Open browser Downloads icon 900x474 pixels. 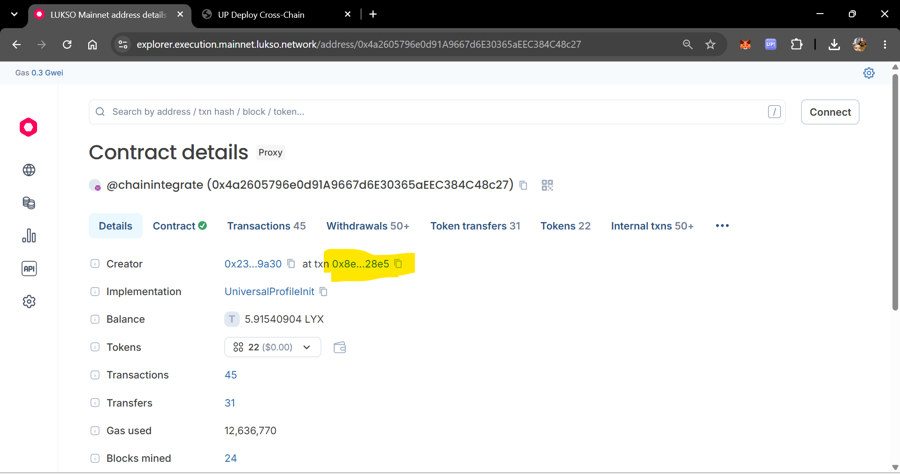[x=834, y=44]
